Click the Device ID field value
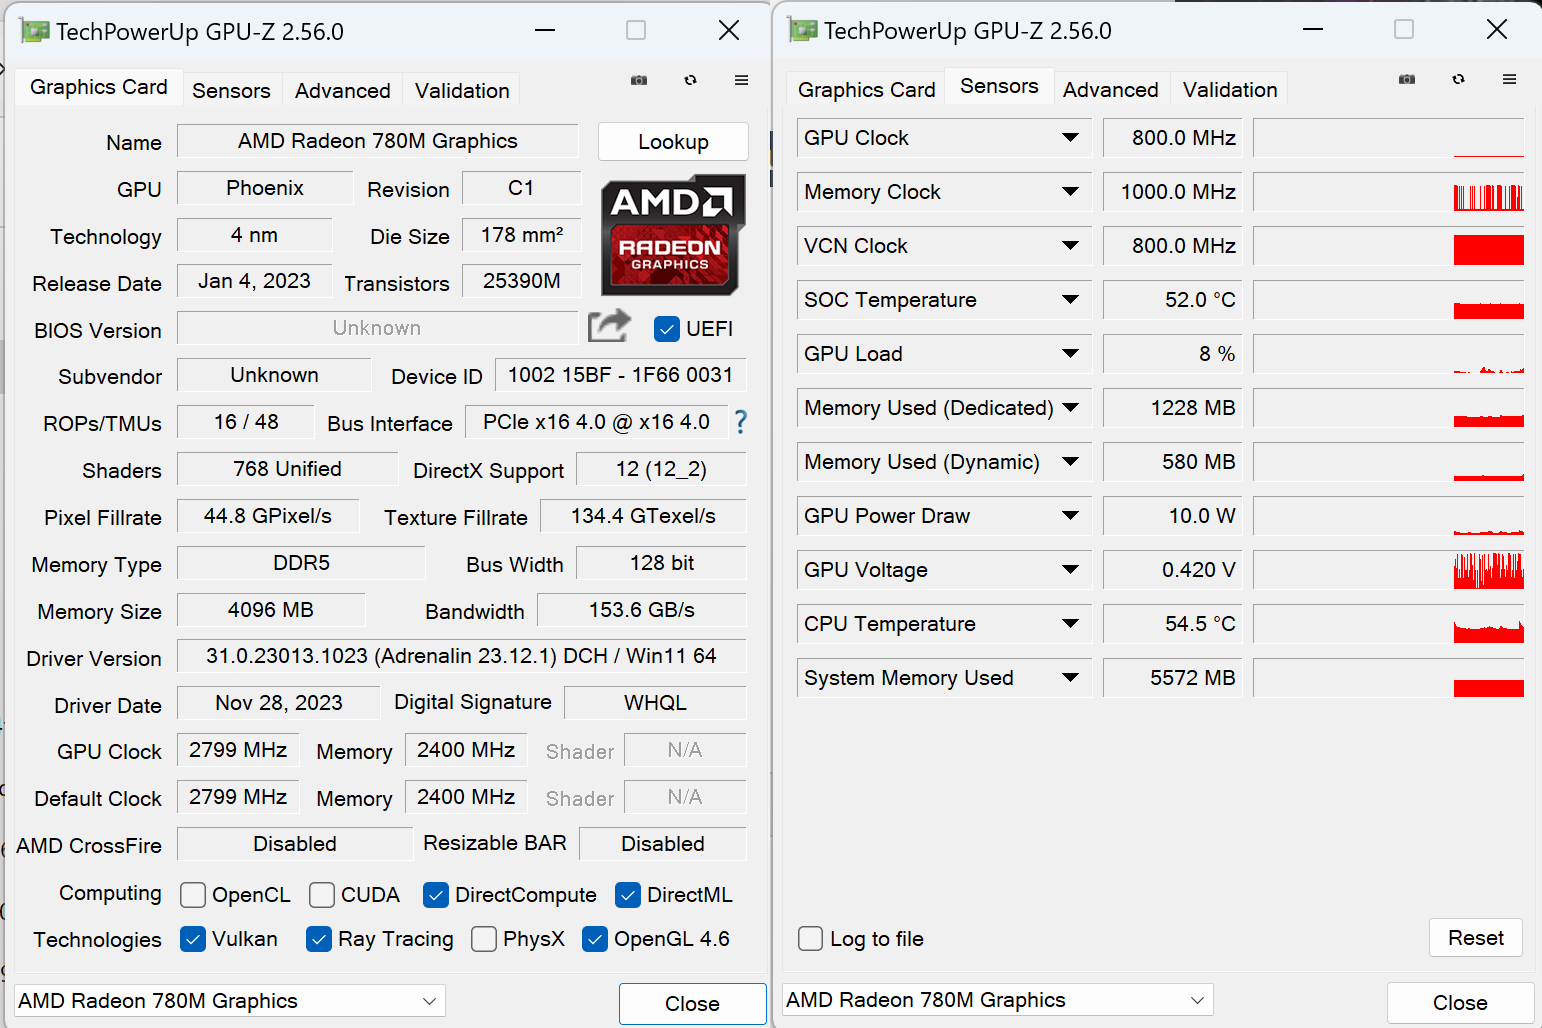Screen dimensions: 1542x1028 point(620,375)
